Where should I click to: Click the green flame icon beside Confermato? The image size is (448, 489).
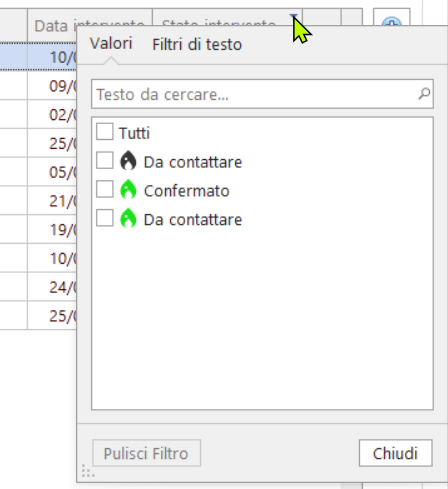point(128,190)
